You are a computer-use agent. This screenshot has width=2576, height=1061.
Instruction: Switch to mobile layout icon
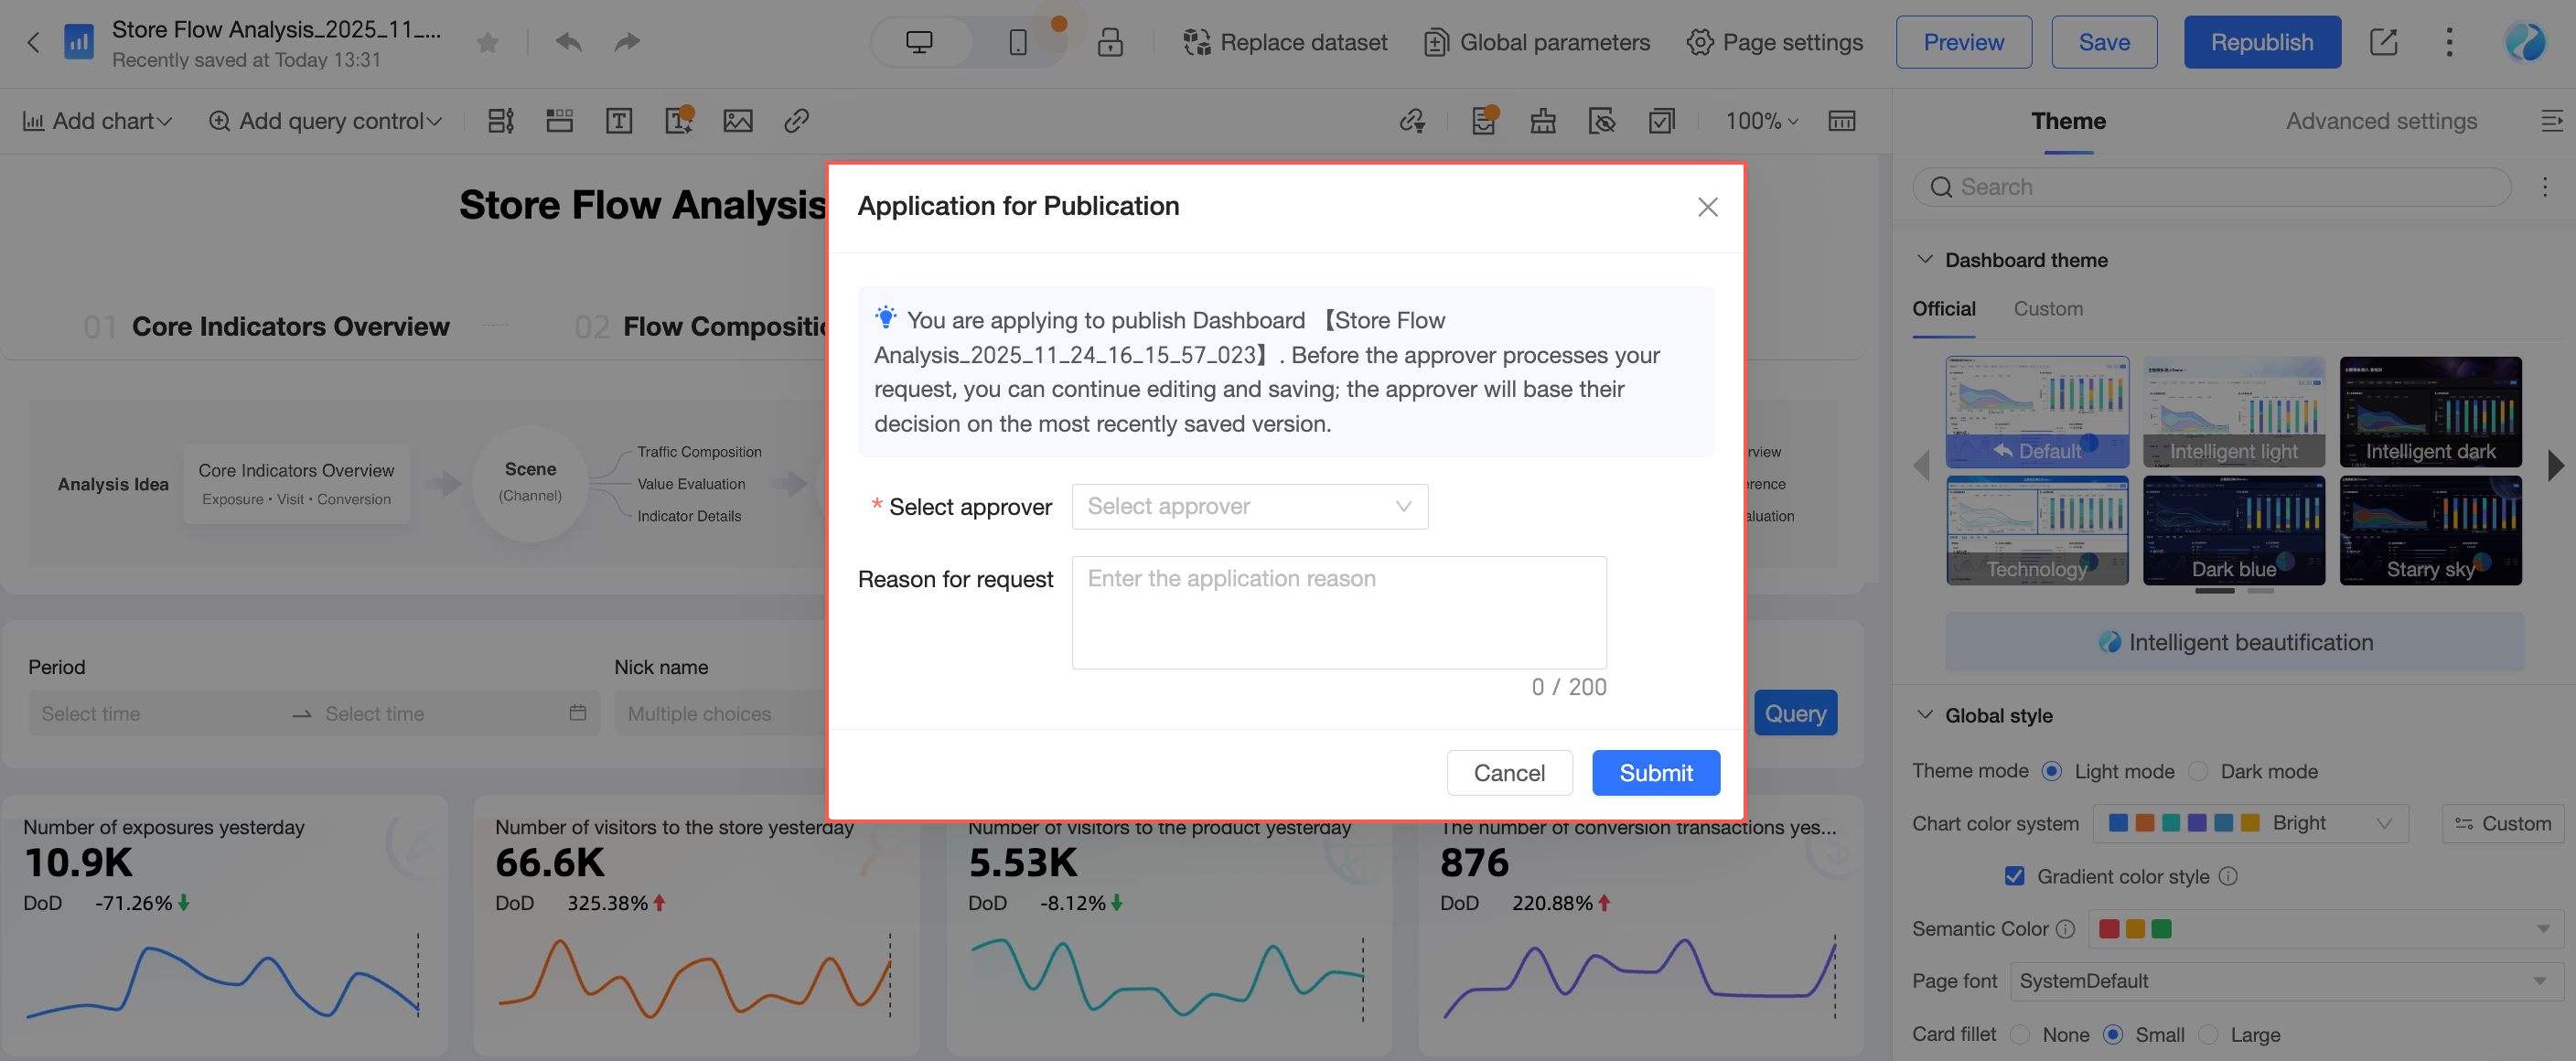(1017, 42)
